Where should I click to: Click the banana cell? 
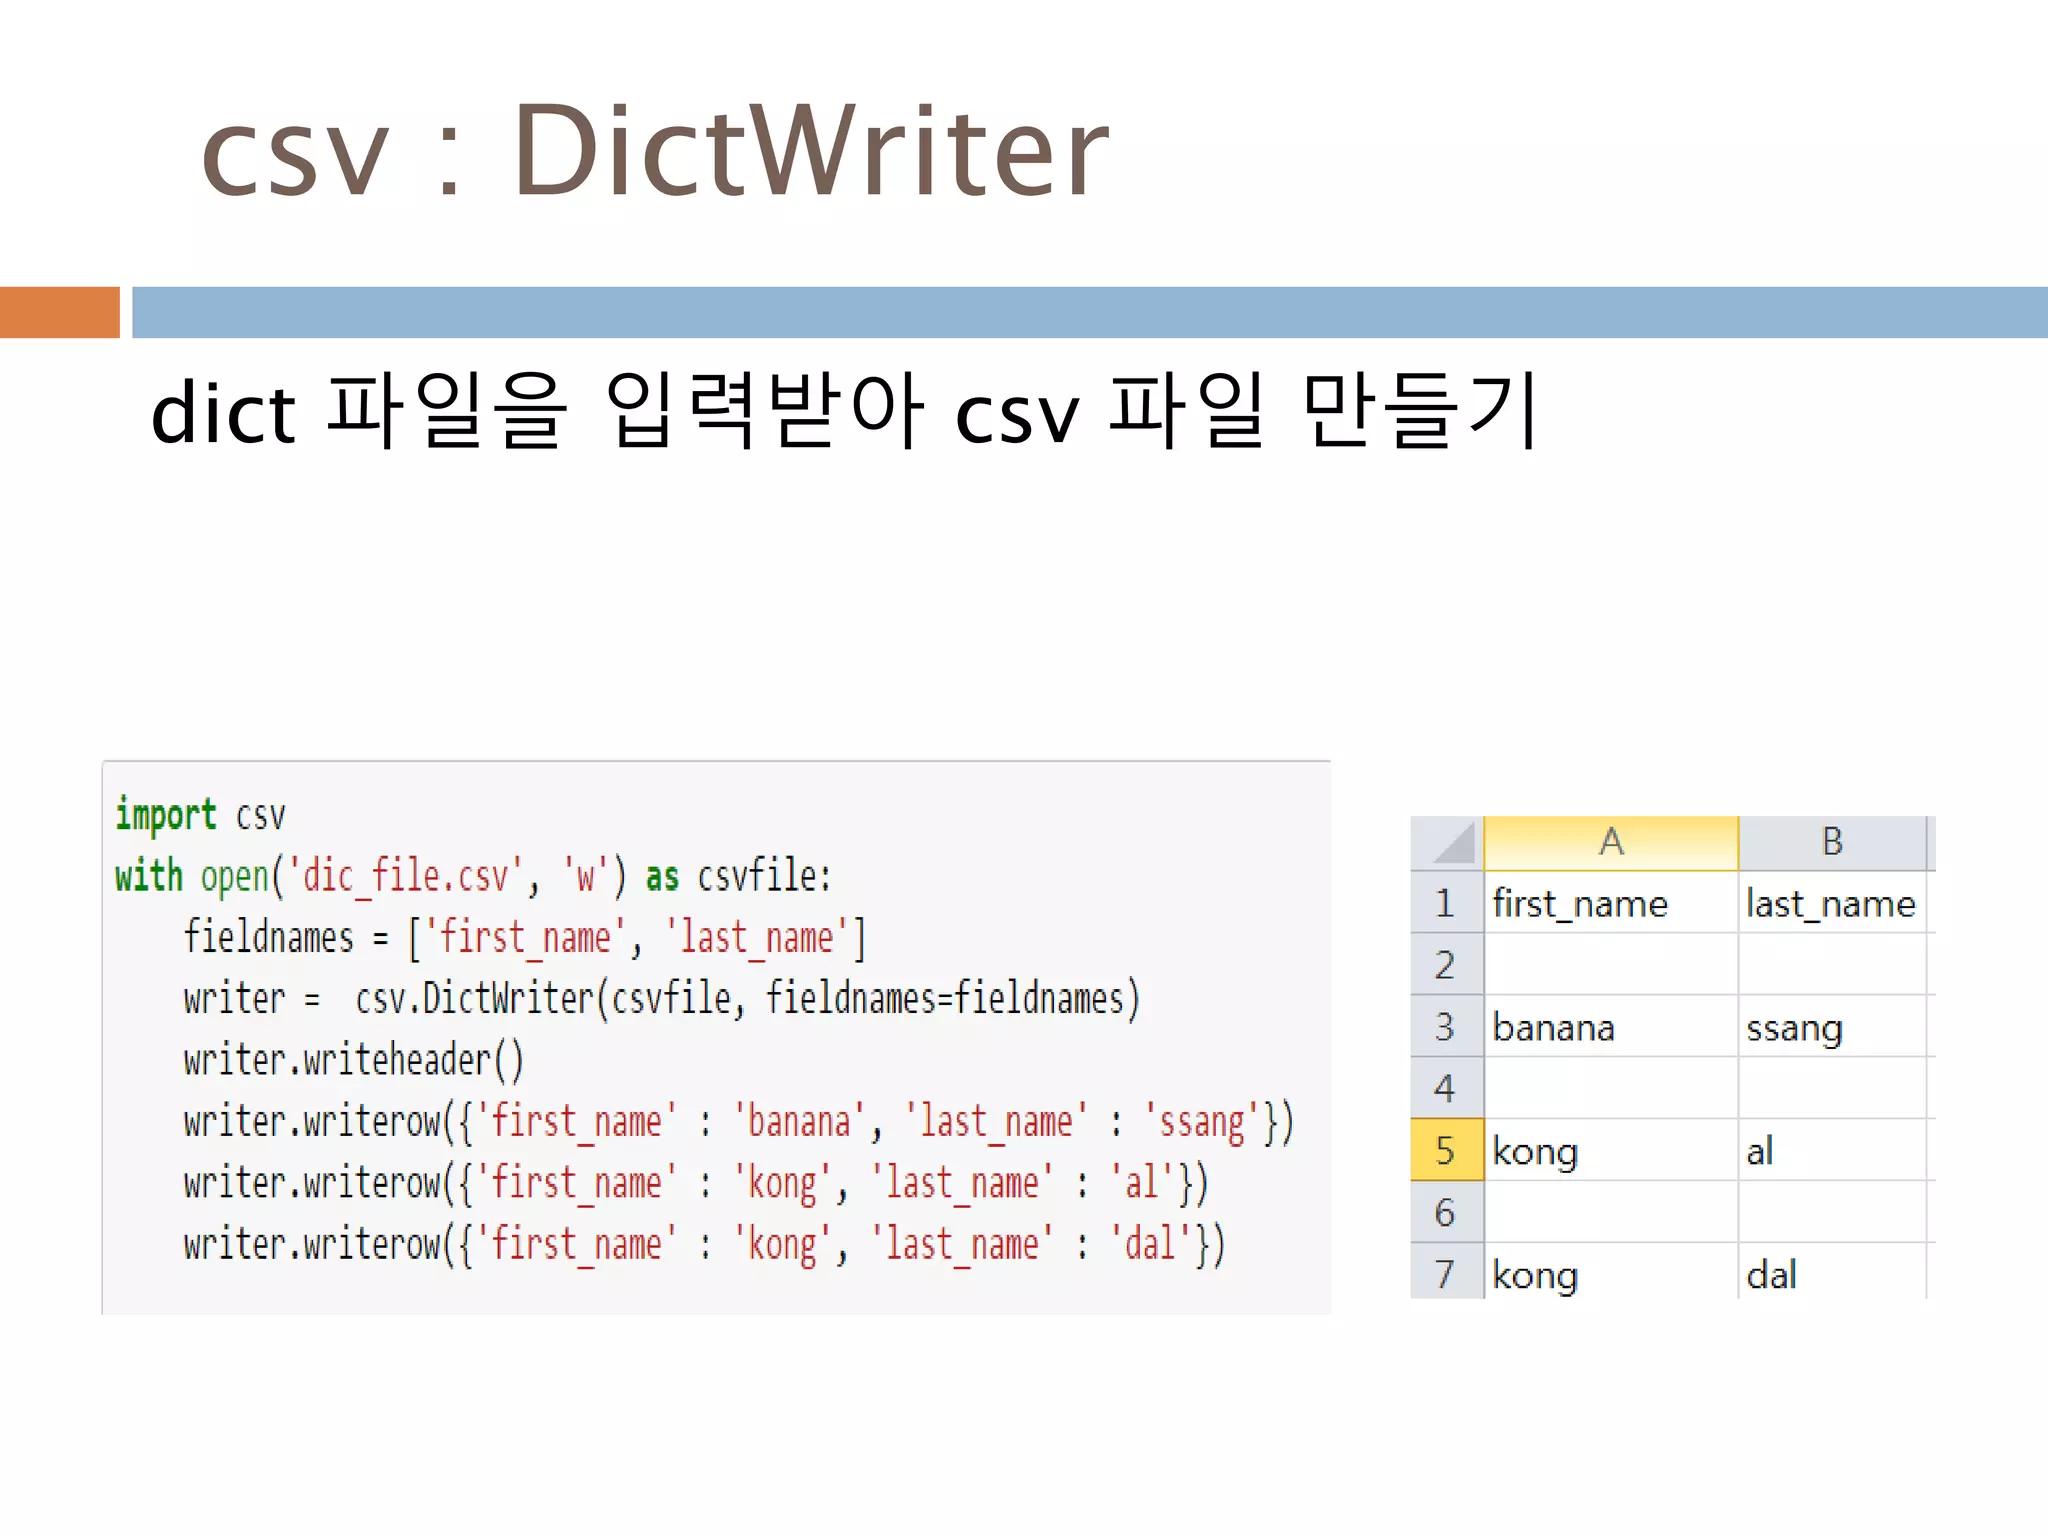(1553, 1028)
